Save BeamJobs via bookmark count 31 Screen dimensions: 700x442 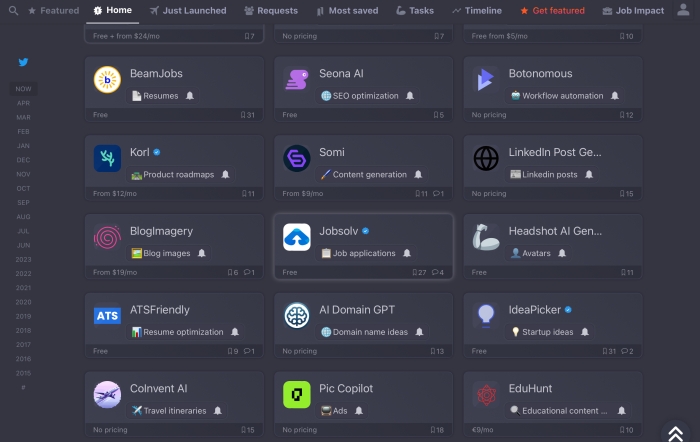pyautogui.click(x=247, y=115)
